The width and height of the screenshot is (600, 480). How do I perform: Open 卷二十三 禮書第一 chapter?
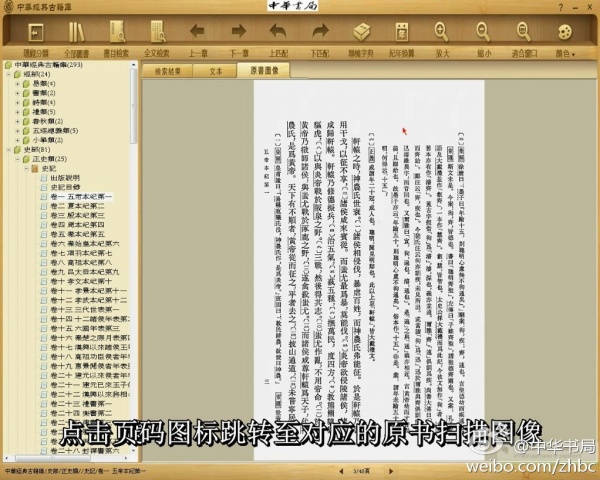pos(81,403)
